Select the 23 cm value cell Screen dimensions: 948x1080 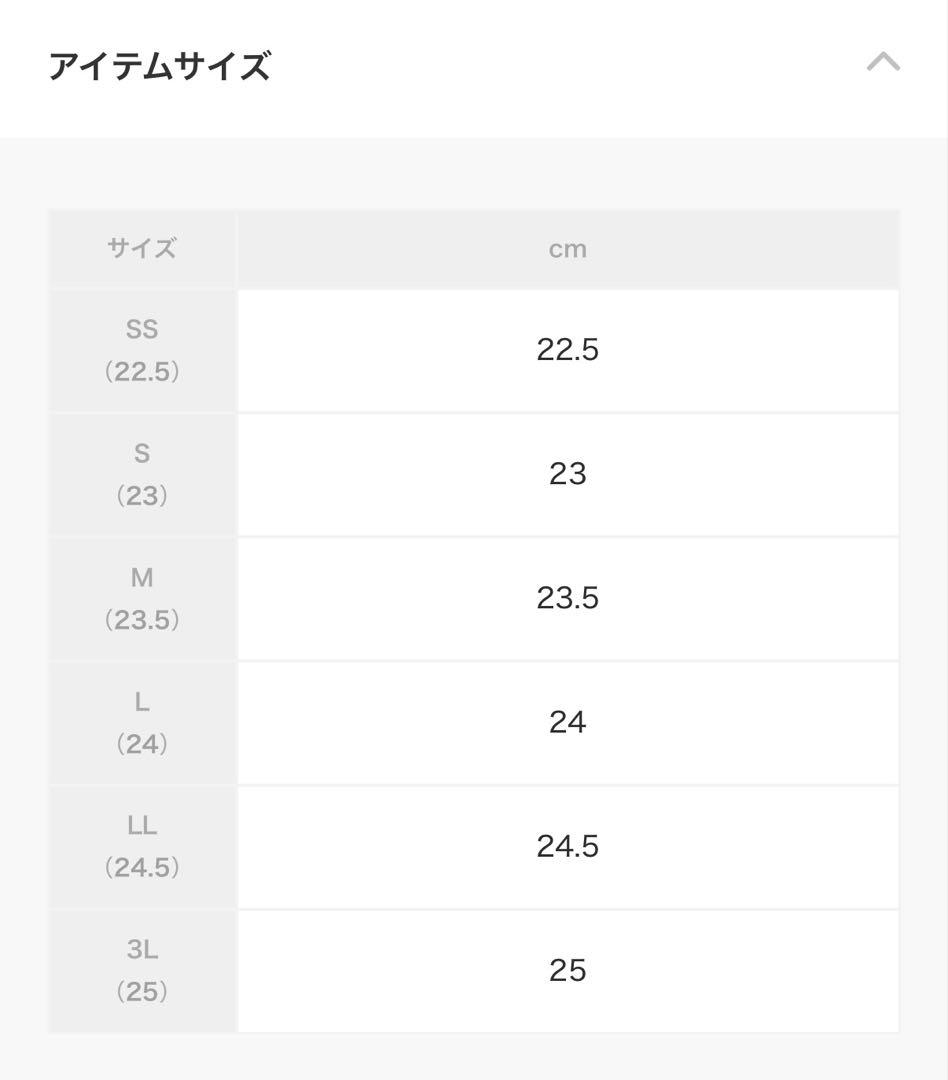[567, 474]
